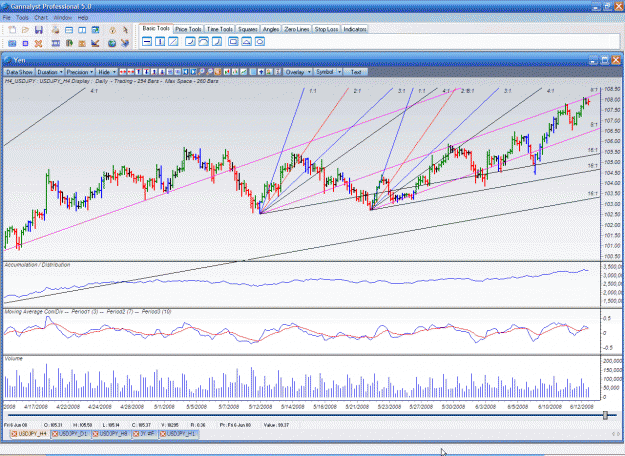Image resolution: width=625 pixels, height=456 pixels.
Task: Open the Symbol dropdown
Action: pyautogui.click(x=328, y=72)
